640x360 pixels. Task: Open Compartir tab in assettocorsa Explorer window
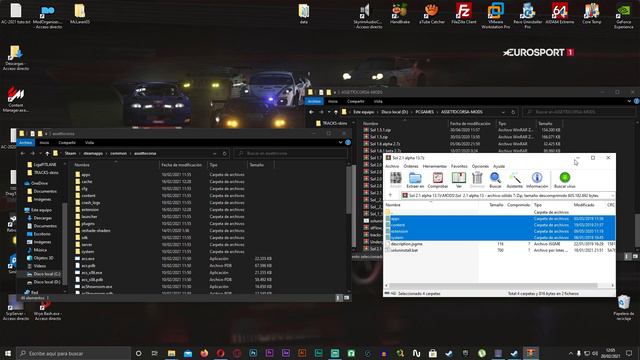tap(67, 143)
